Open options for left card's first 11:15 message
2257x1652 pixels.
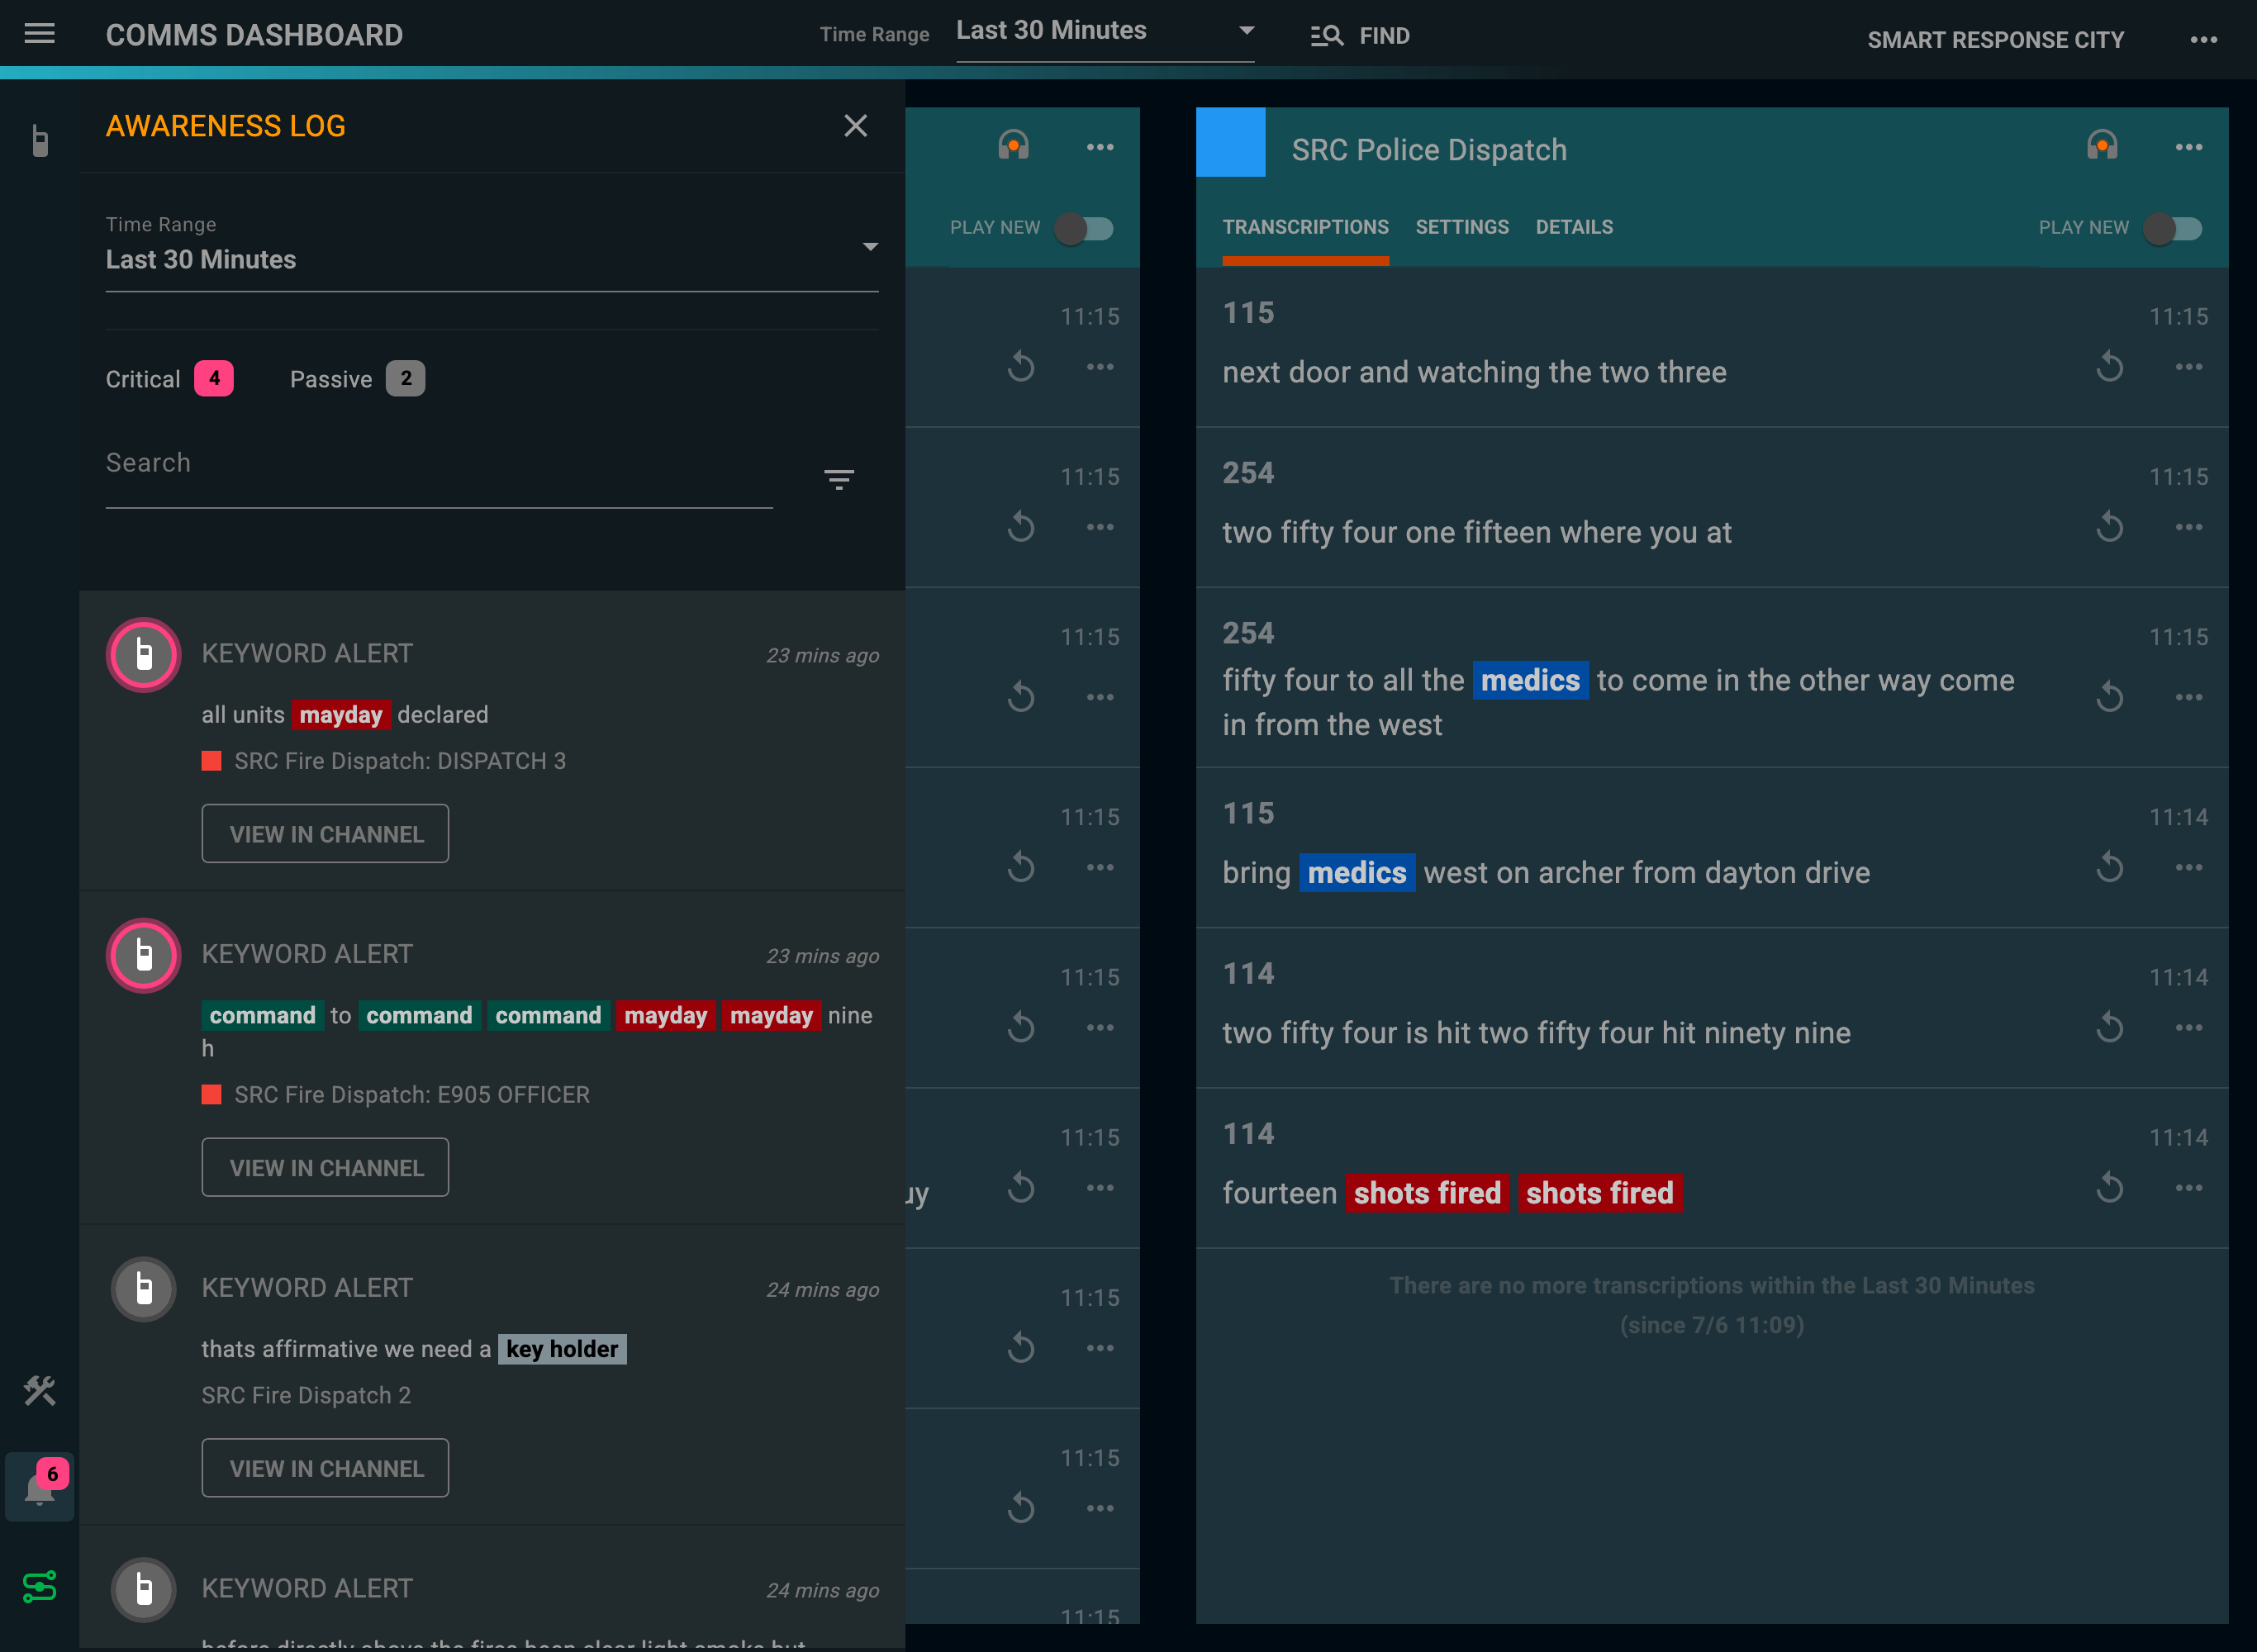1100,367
